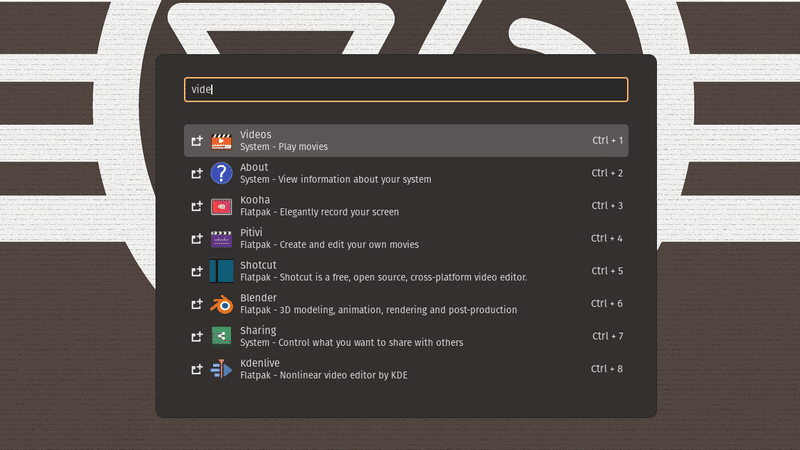Click the "Ctrl + 8" shortcut label
The image size is (800, 450).
coord(607,369)
